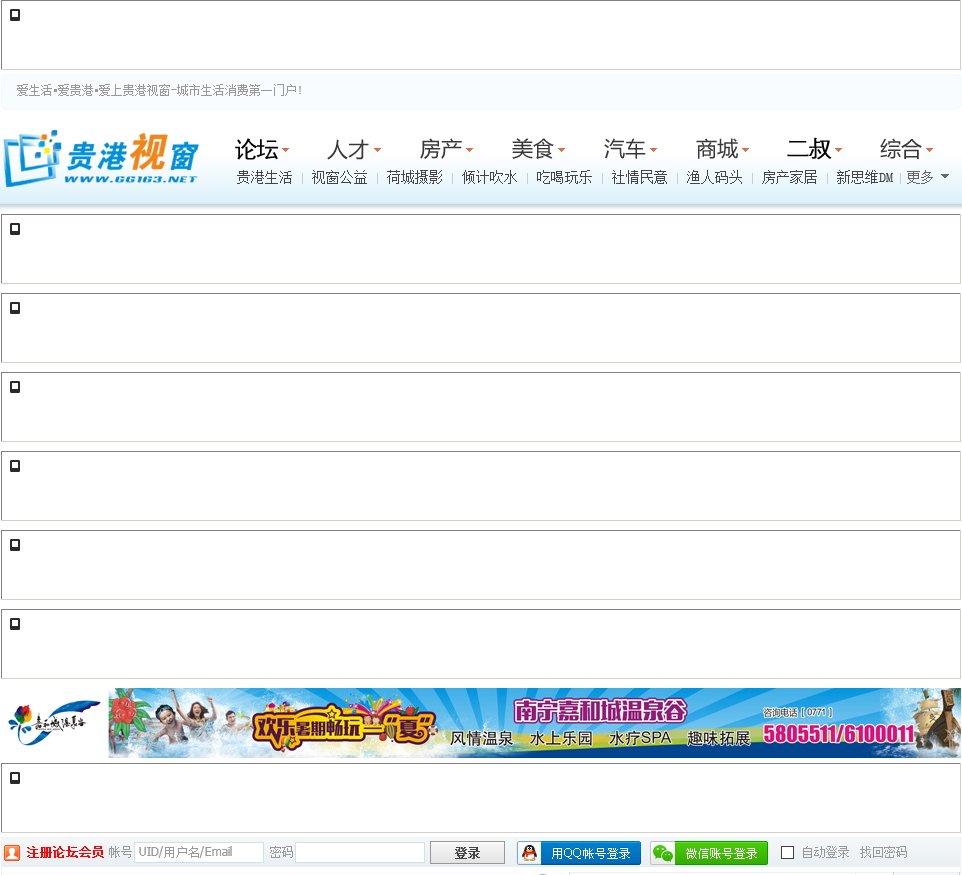Log in with 用QQ帐号登录 button
Image resolution: width=962 pixels, height=875 pixels.
pos(579,853)
